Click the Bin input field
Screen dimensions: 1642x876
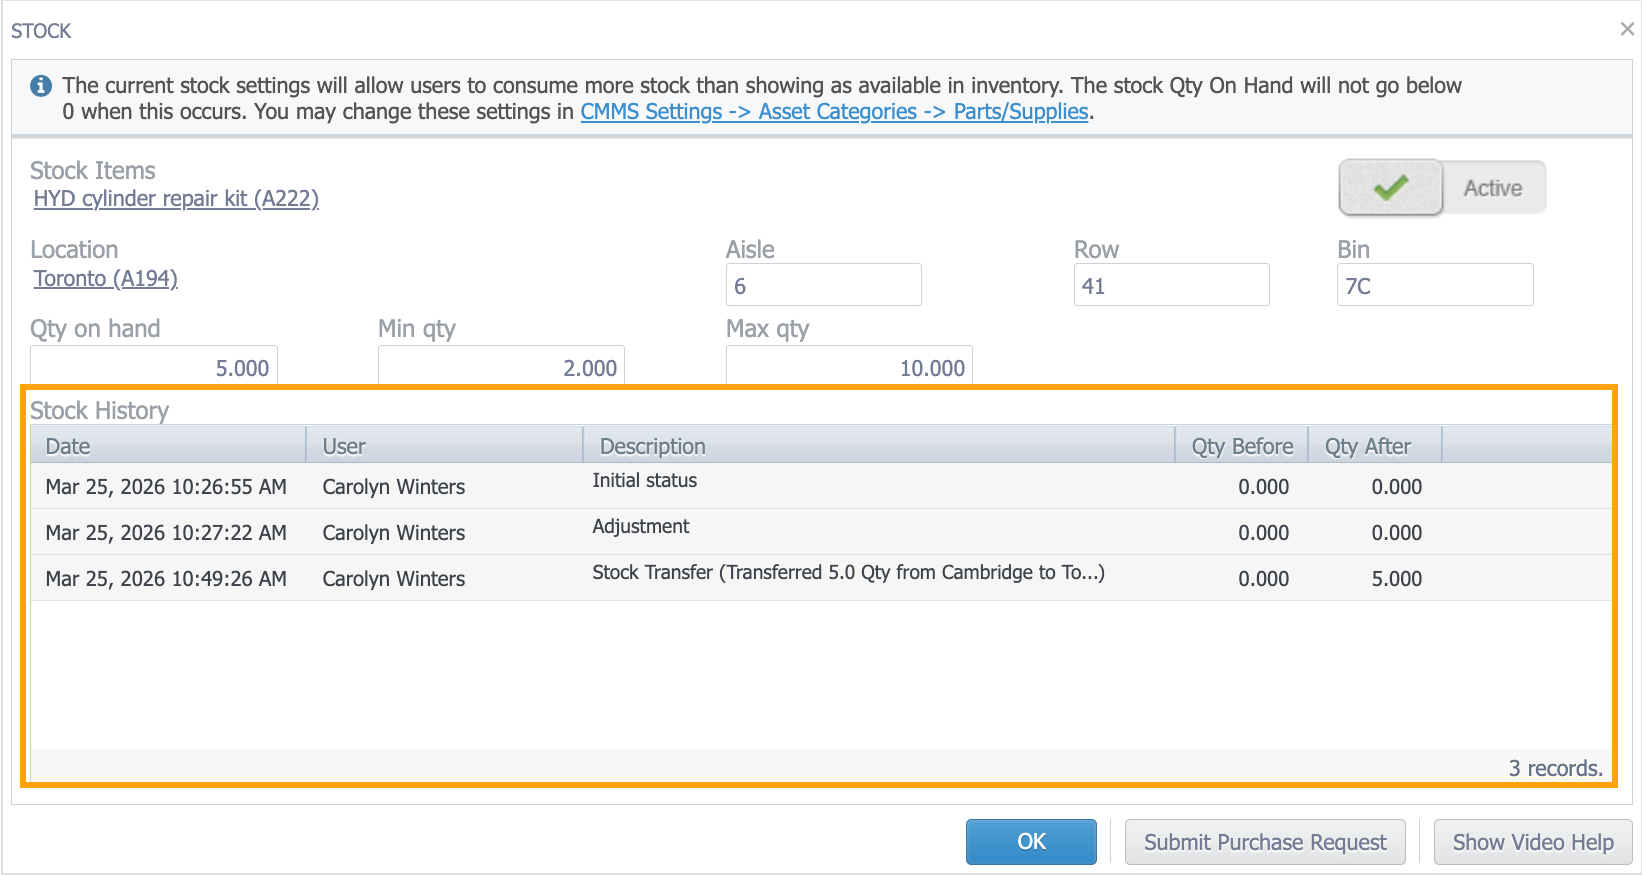(x=1434, y=286)
